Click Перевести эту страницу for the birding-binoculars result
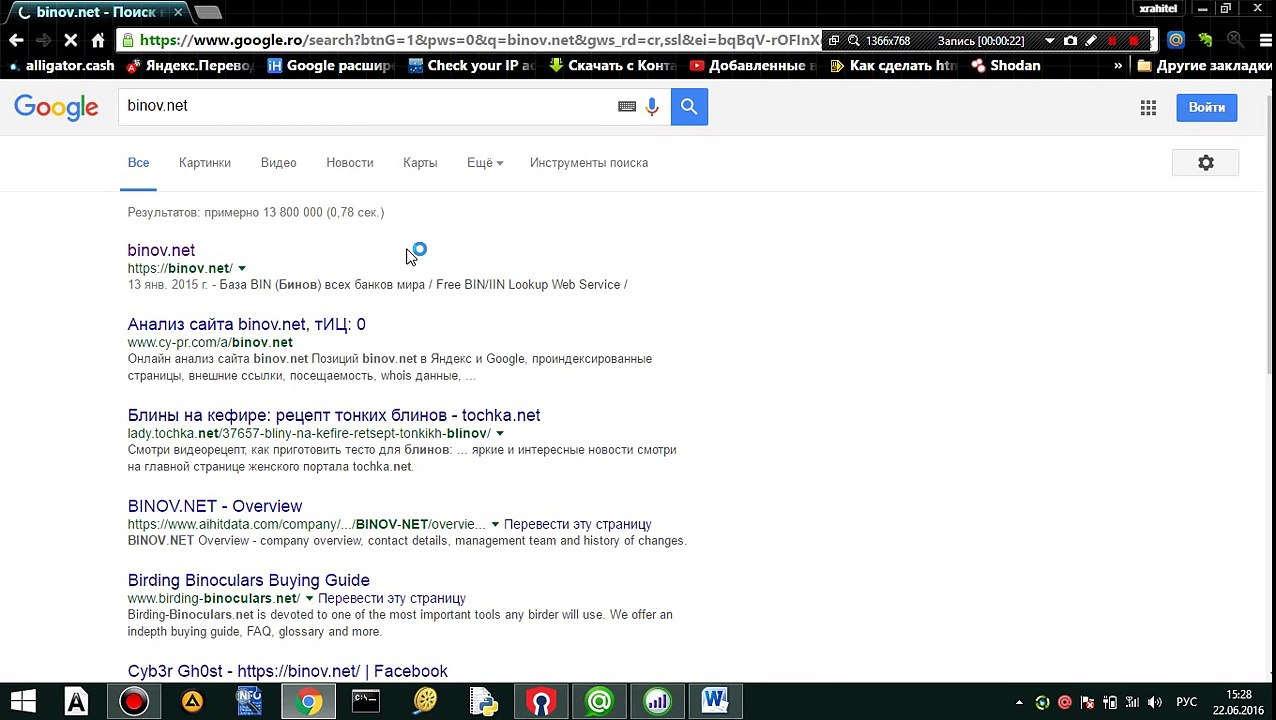This screenshot has width=1276, height=720. coord(392,599)
